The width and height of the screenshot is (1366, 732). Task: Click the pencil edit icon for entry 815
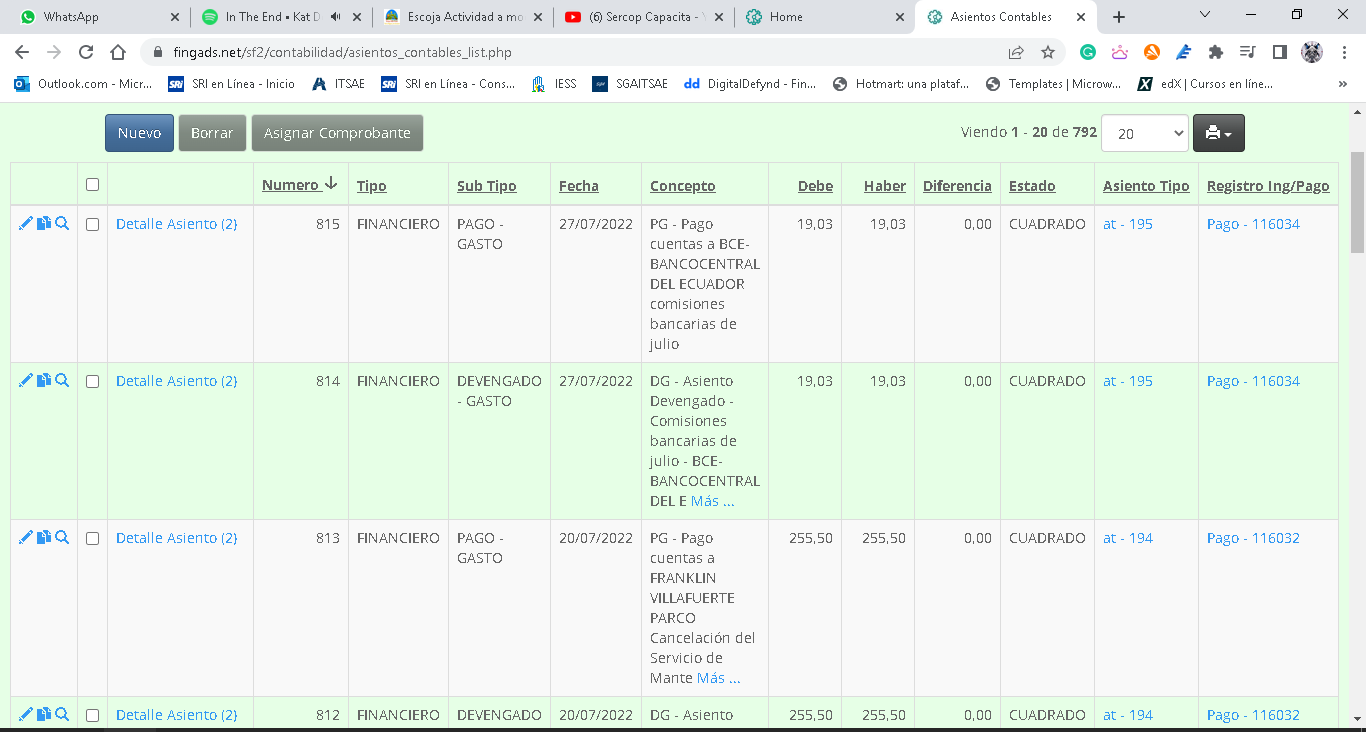(x=26, y=224)
